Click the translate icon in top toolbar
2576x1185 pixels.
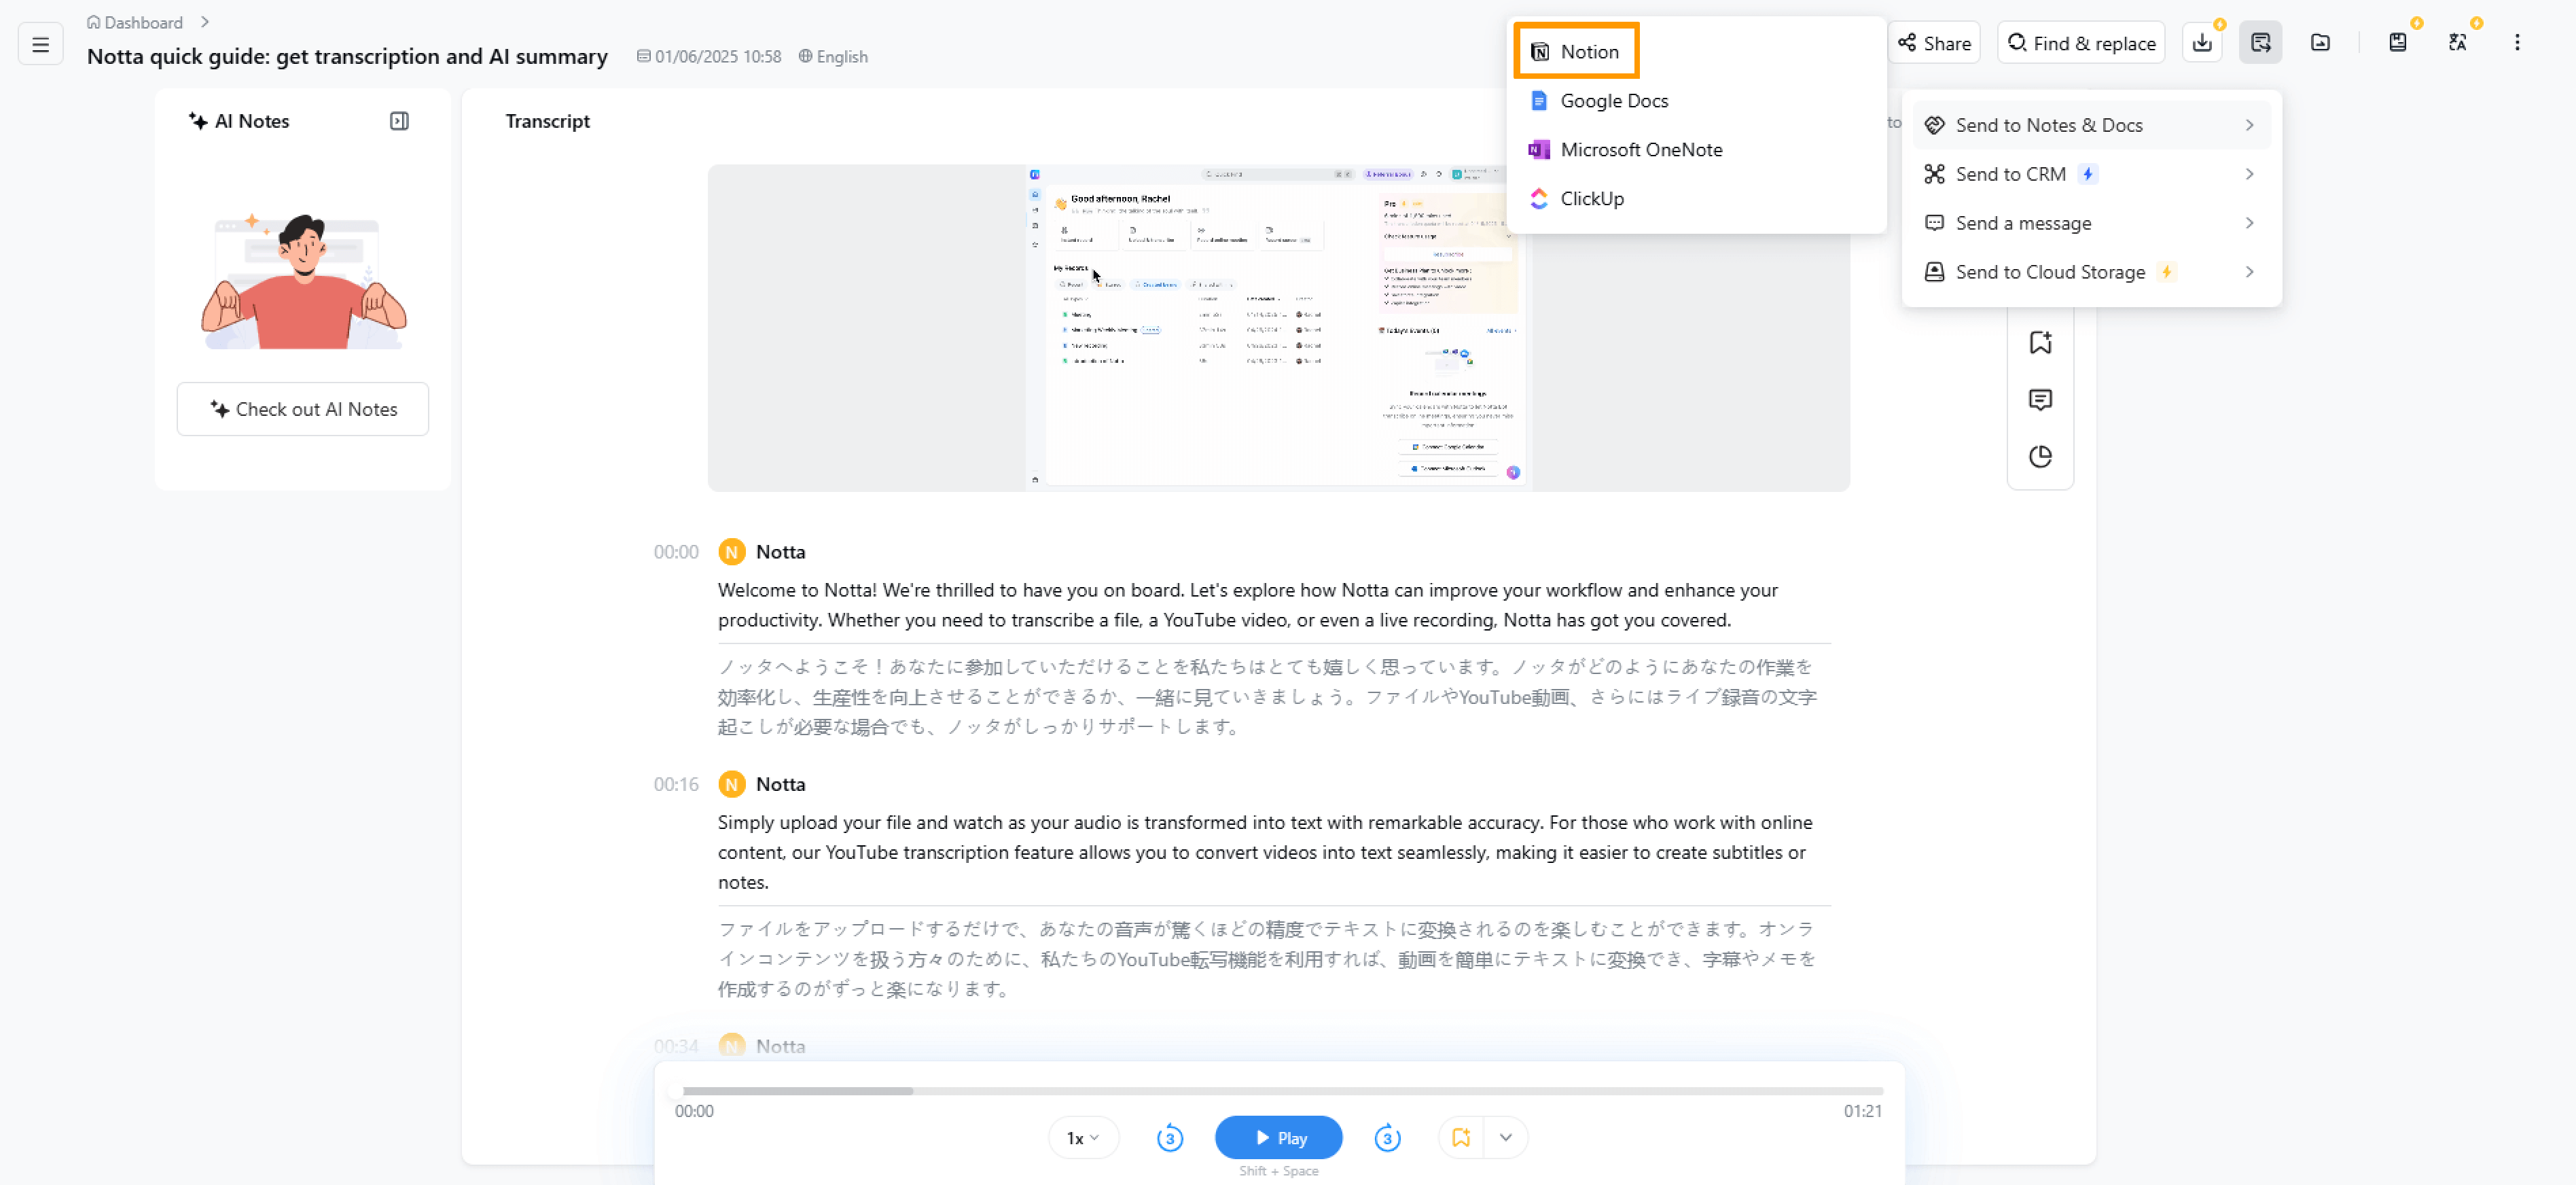[2457, 43]
